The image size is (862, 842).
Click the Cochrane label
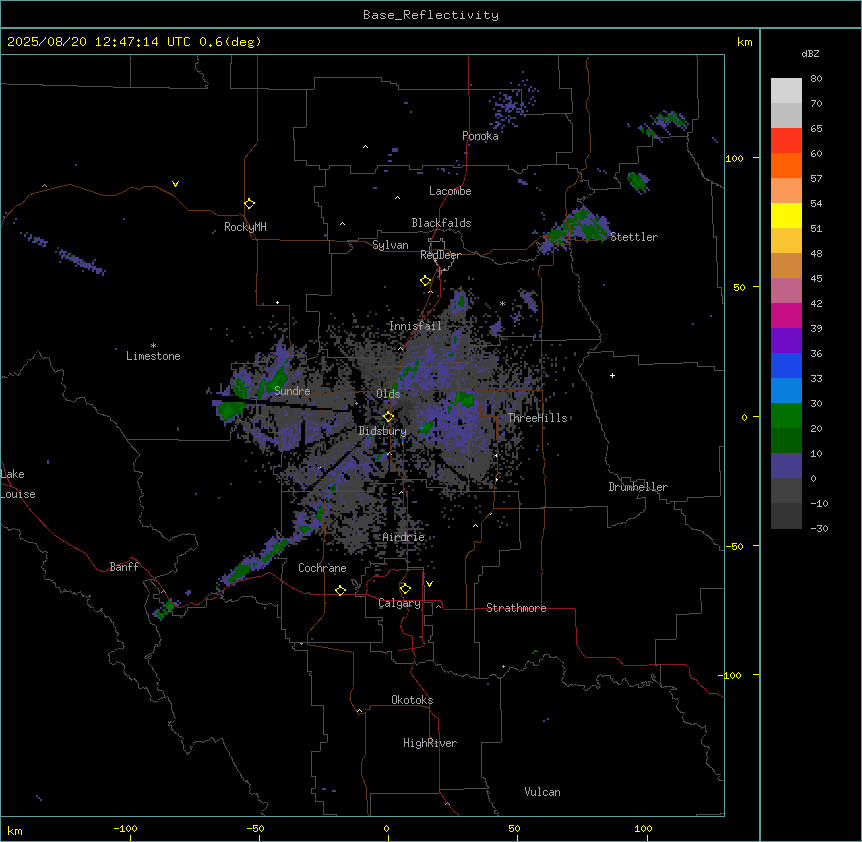[x=322, y=568]
